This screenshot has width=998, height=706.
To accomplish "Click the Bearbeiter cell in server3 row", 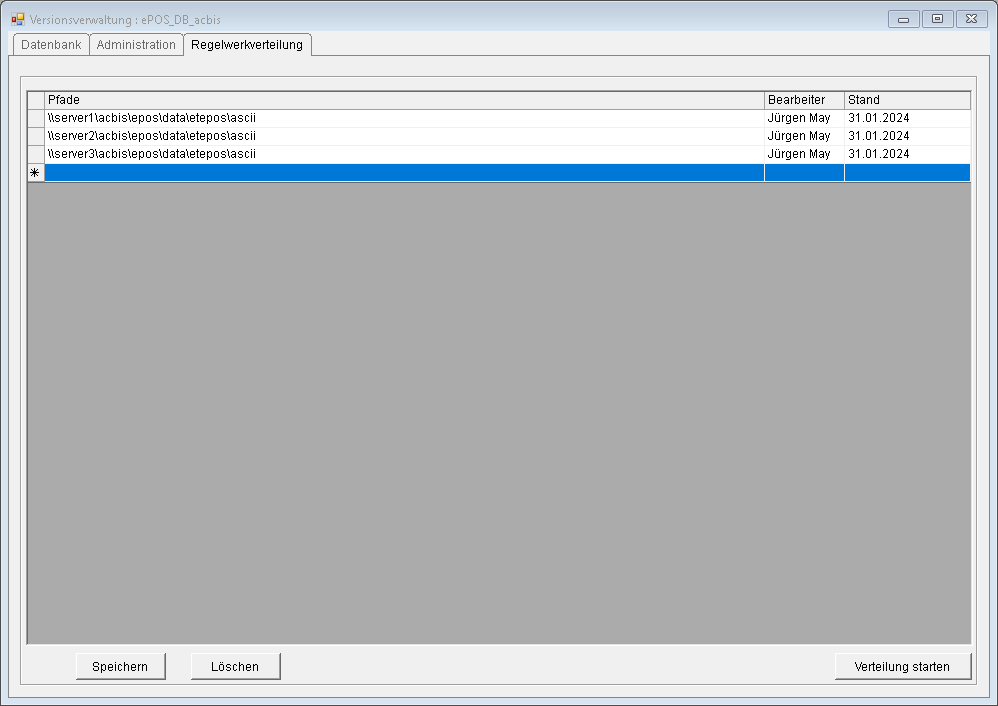I will (x=804, y=154).
